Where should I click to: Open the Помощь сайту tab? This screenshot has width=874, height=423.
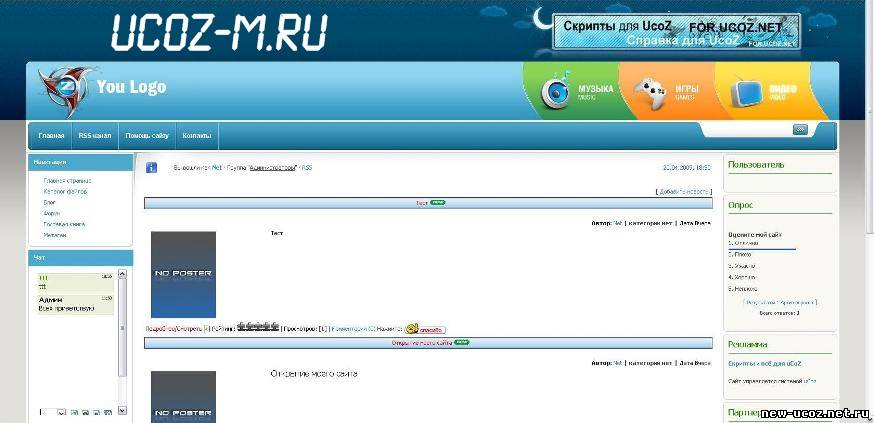click(x=147, y=136)
